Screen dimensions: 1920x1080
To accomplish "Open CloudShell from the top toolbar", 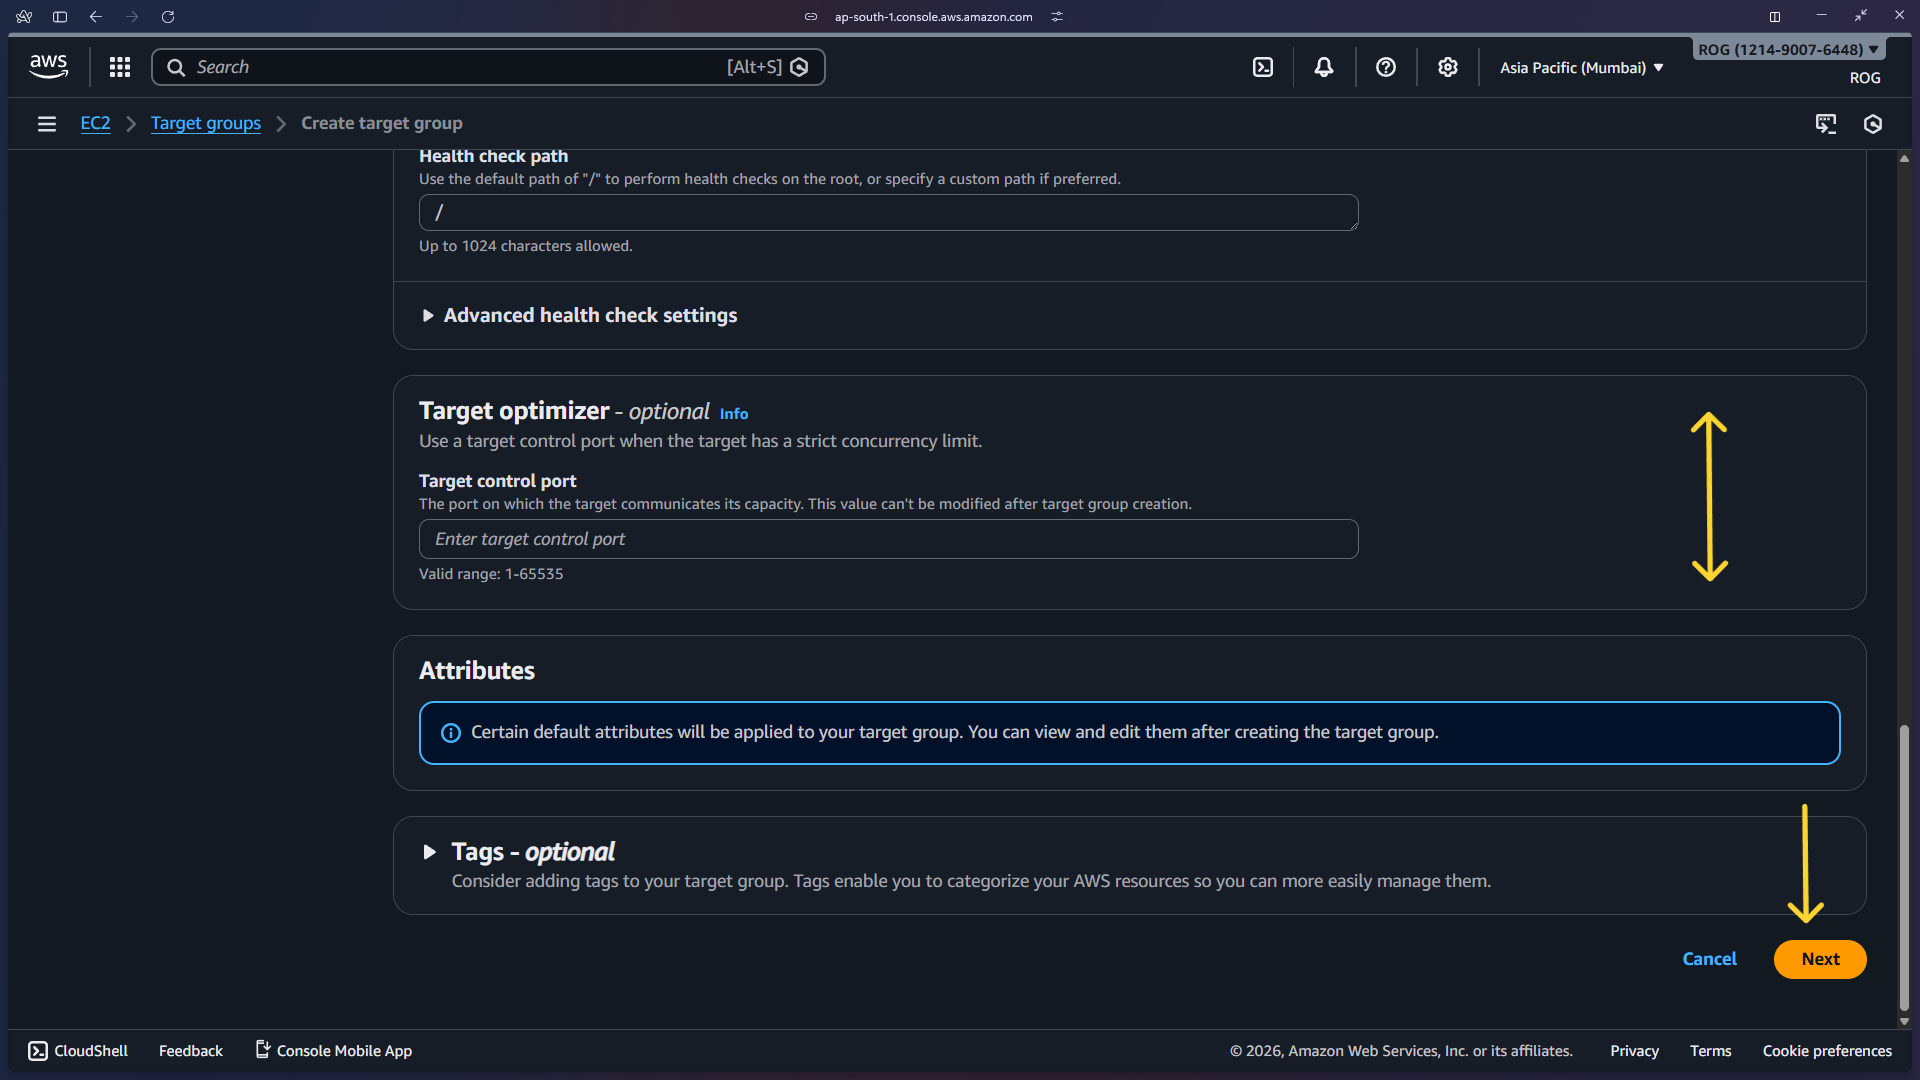I will point(1263,67).
